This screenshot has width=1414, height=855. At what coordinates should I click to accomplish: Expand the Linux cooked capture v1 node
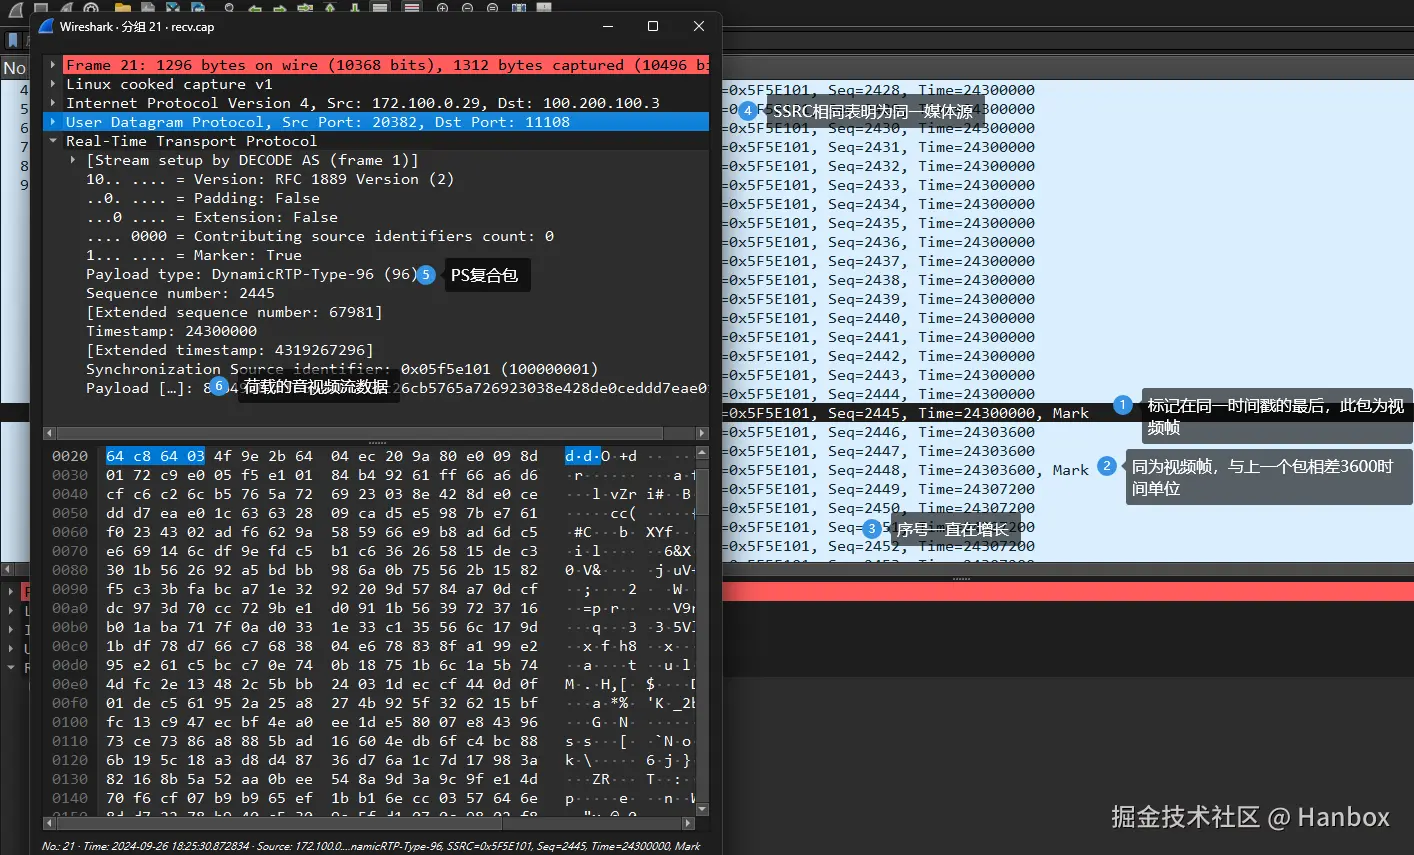(x=53, y=84)
